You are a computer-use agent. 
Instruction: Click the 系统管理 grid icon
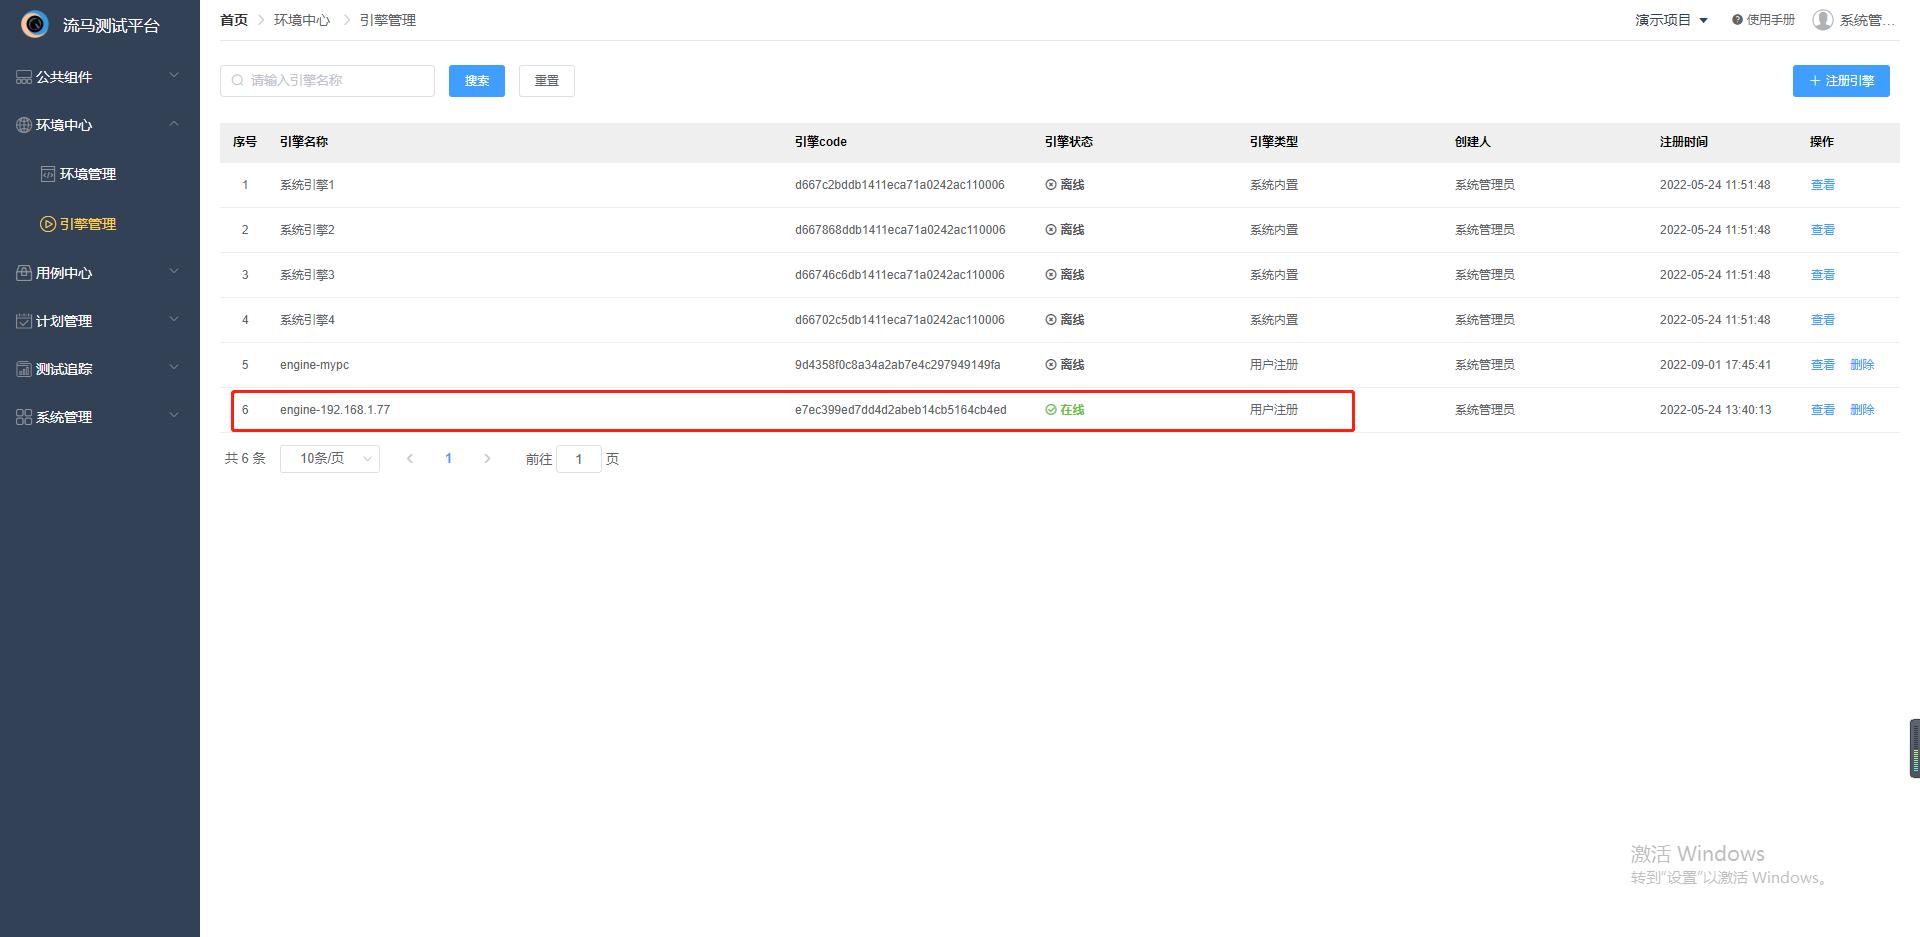pos(24,417)
